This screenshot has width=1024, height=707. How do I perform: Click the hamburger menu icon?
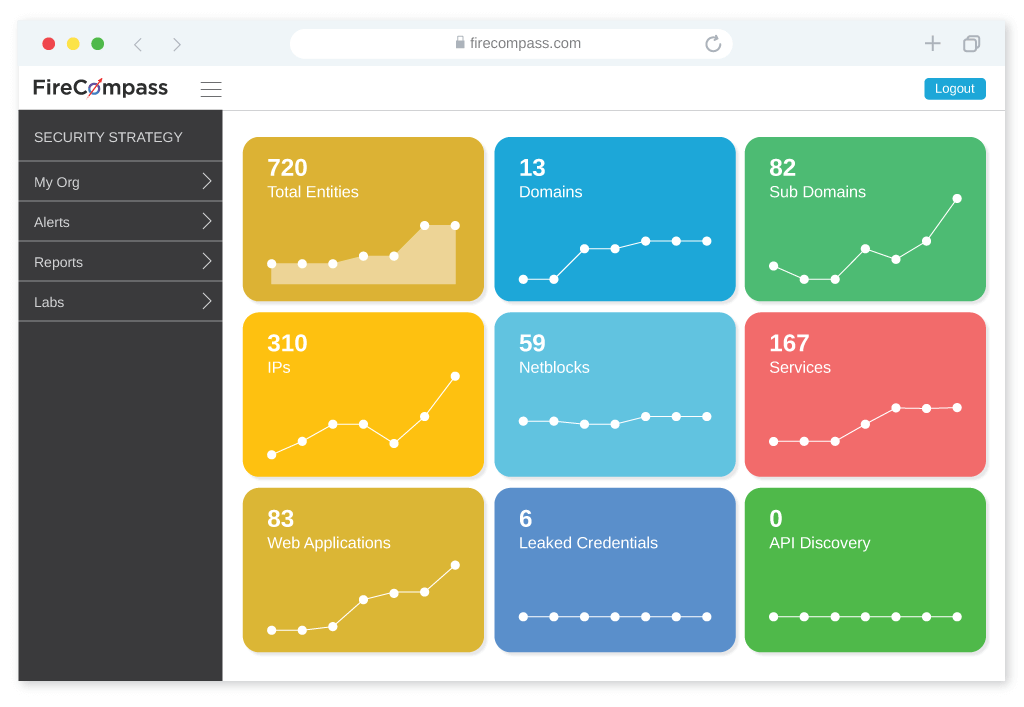pos(211,89)
